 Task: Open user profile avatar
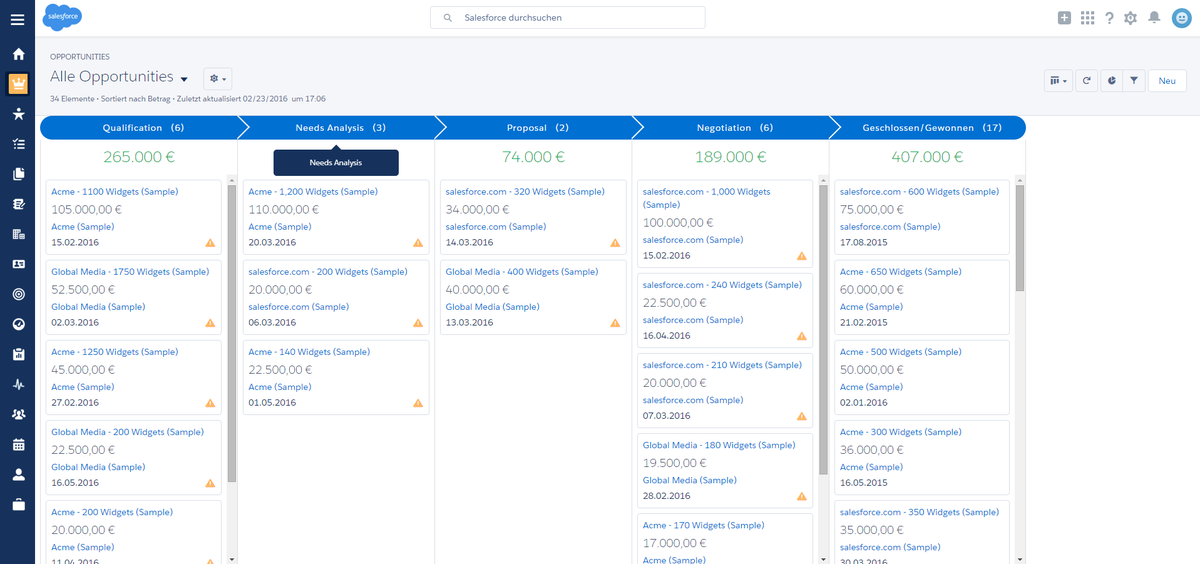pos(1180,18)
